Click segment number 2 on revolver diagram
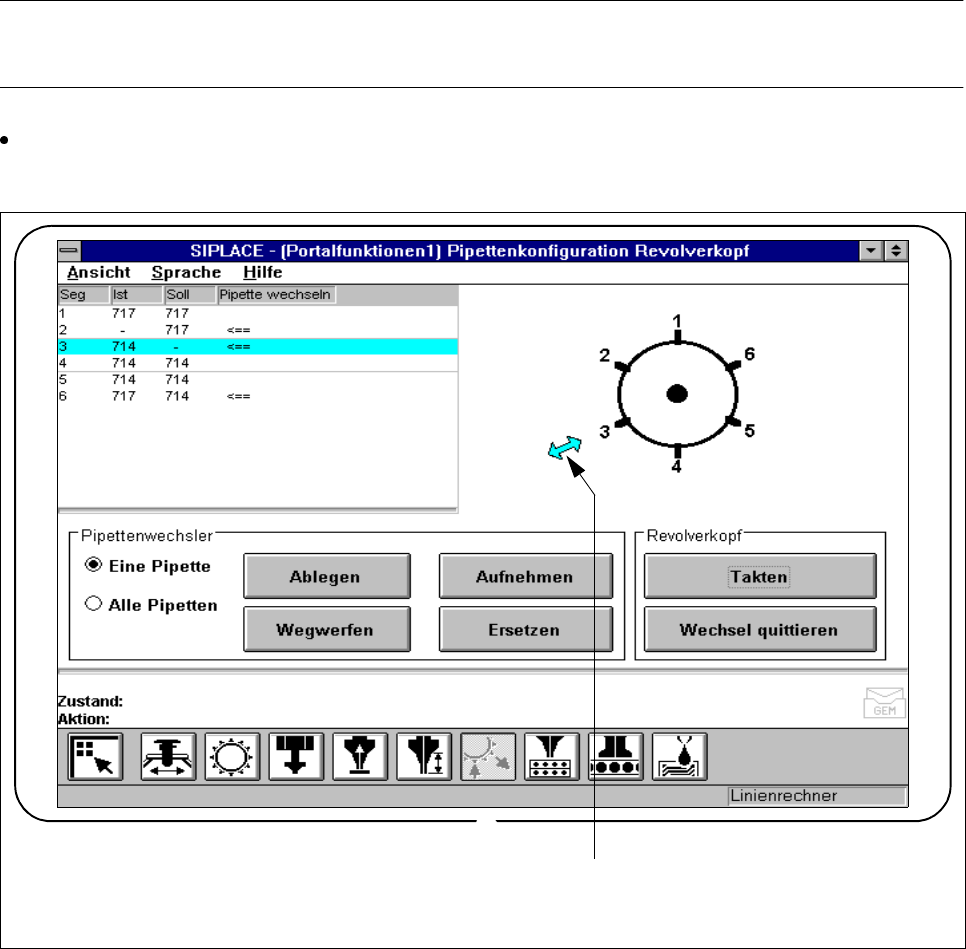Screen dimensions: 966x949 click(x=604, y=356)
